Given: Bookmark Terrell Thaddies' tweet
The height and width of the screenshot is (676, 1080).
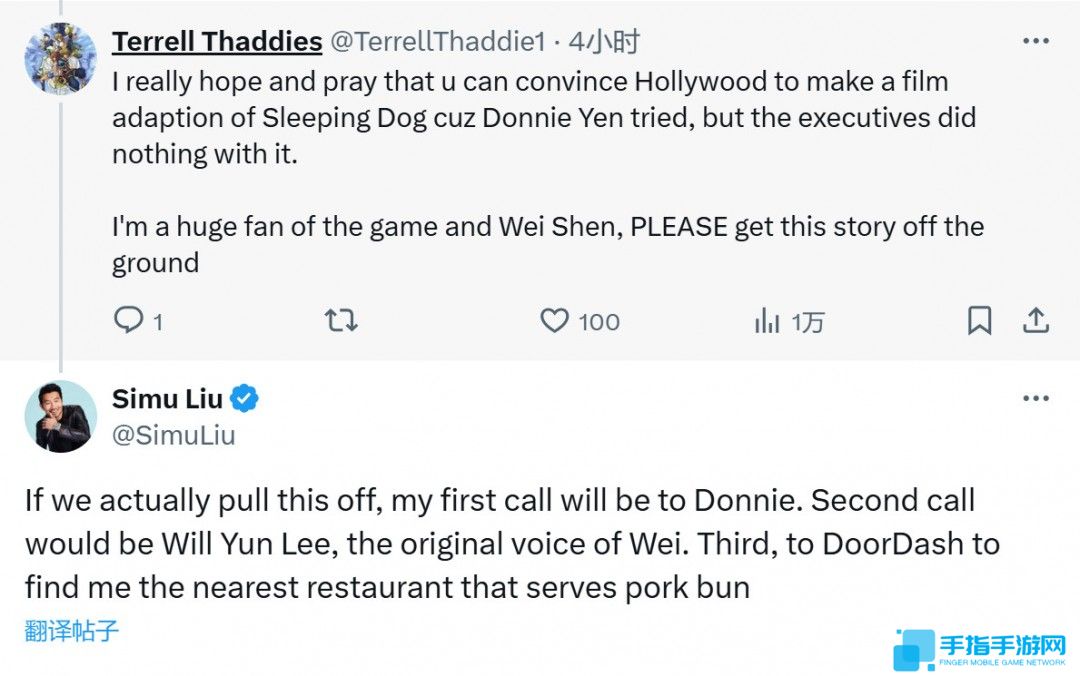Looking at the screenshot, I should [979, 321].
